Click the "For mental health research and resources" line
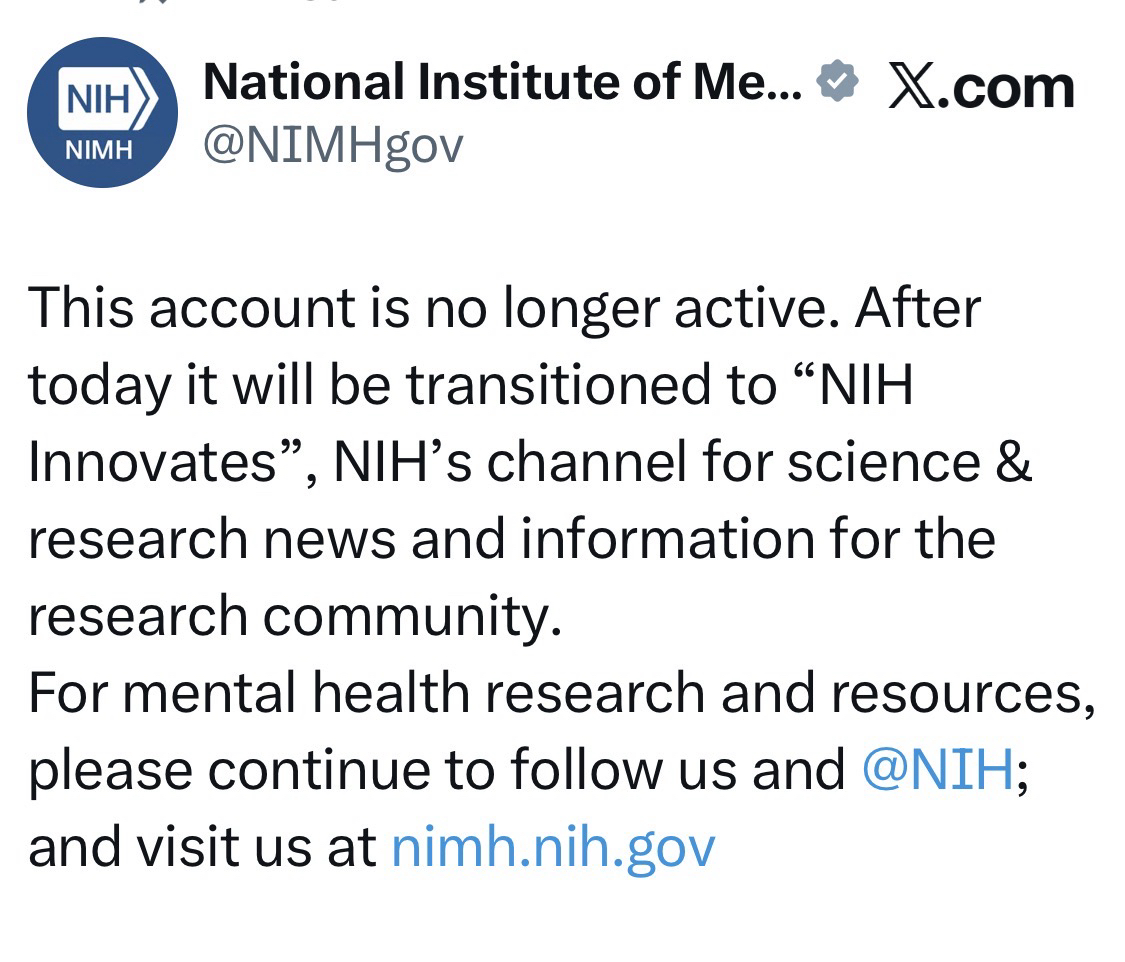This screenshot has height=962, width=1125. [x=560, y=693]
